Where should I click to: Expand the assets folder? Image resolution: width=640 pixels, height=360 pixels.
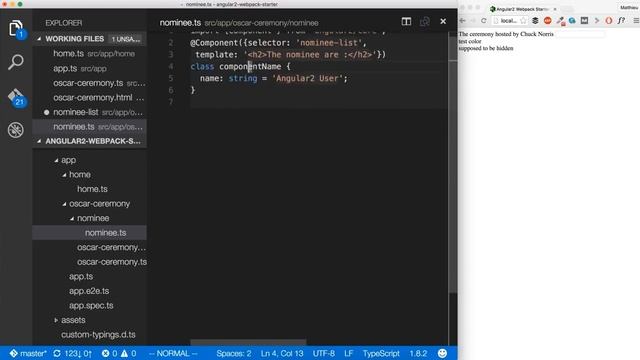56,320
